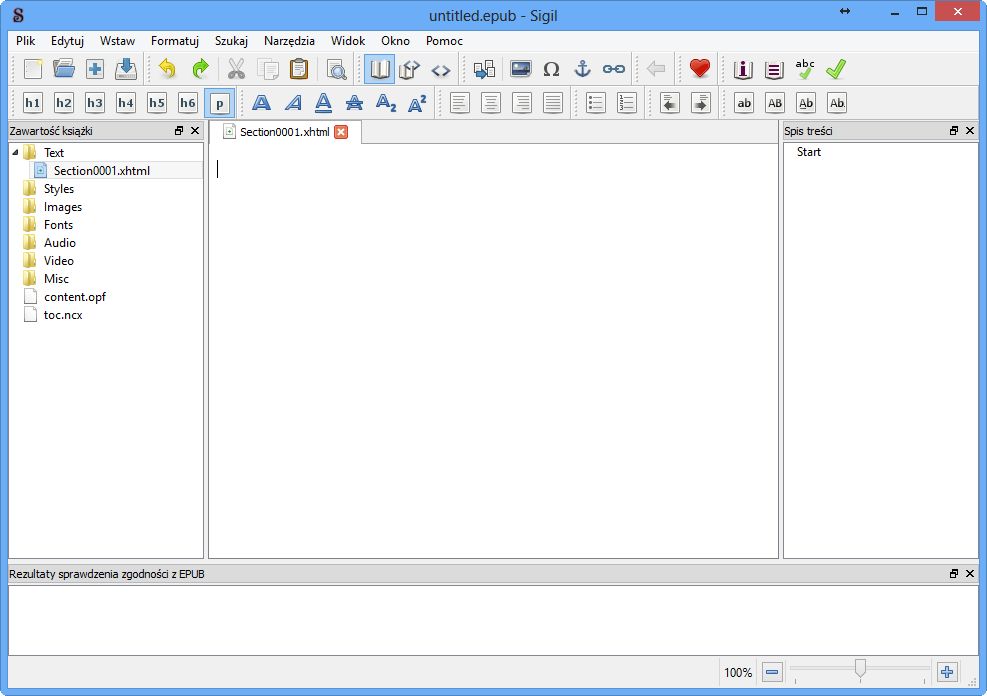This screenshot has width=987, height=696.
Task: Open the Metadata Editor icon
Action: (743, 69)
